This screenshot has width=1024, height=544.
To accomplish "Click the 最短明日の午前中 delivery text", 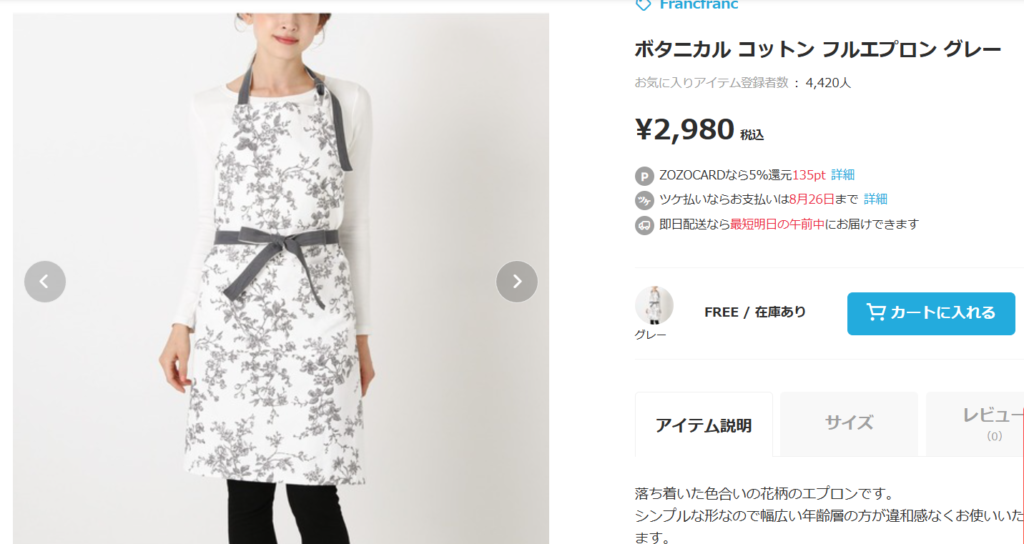I will click(x=777, y=224).
